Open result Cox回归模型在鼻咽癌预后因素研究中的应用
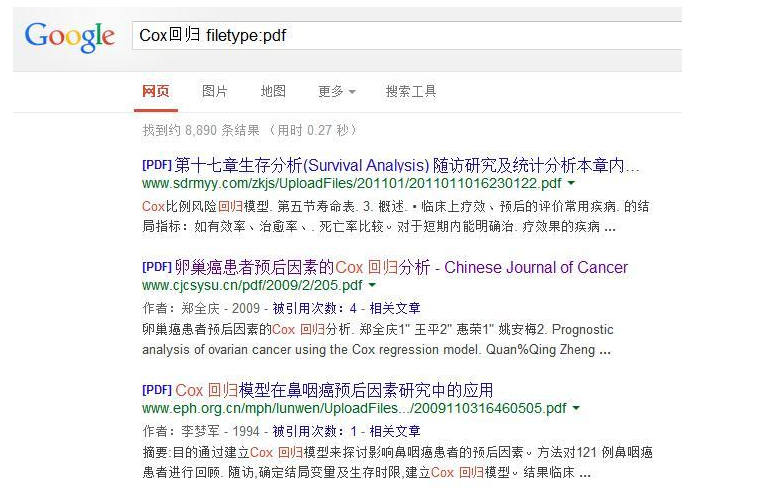The width and height of the screenshot is (784, 493). 334,390
